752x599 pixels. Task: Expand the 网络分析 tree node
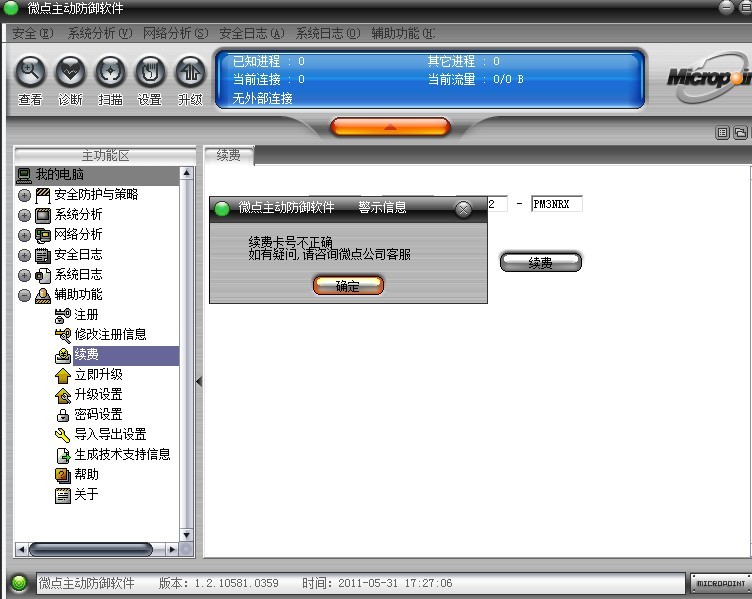click(x=24, y=235)
